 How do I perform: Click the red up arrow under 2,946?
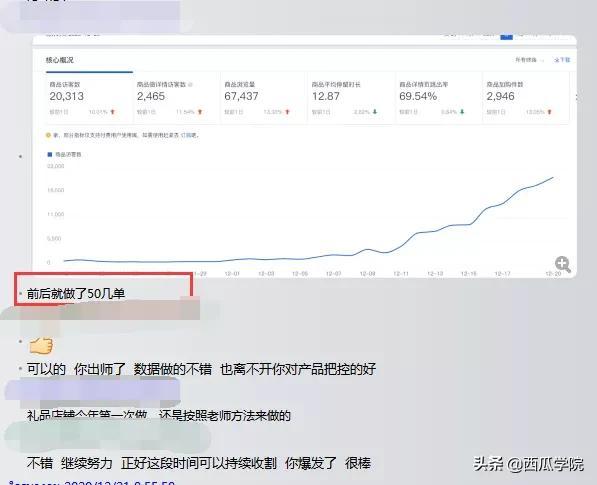click(x=549, y=112)
